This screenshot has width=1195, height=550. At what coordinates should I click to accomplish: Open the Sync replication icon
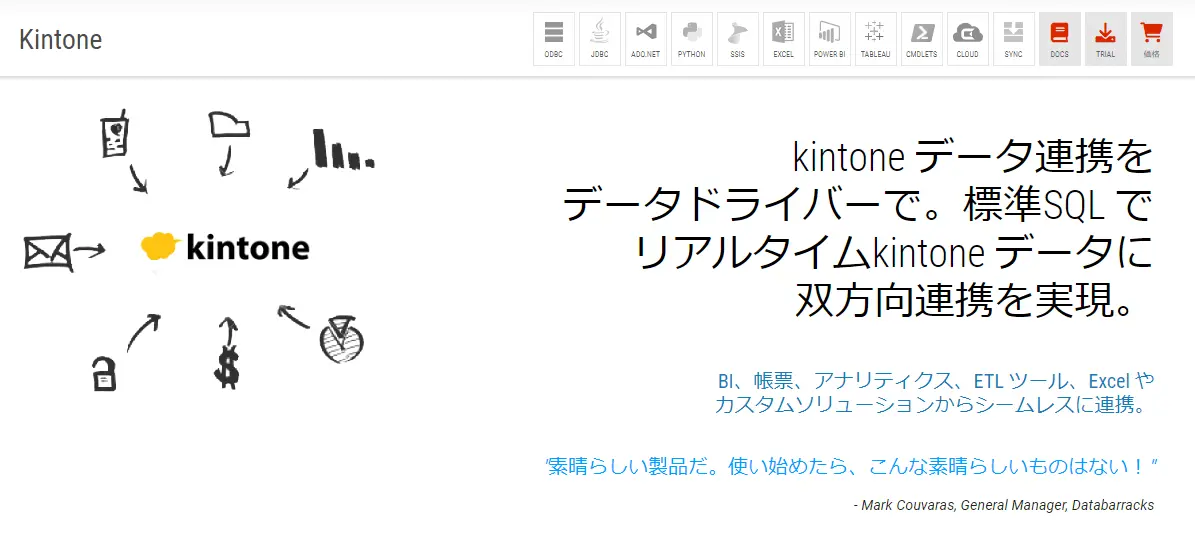[1014, 39]
